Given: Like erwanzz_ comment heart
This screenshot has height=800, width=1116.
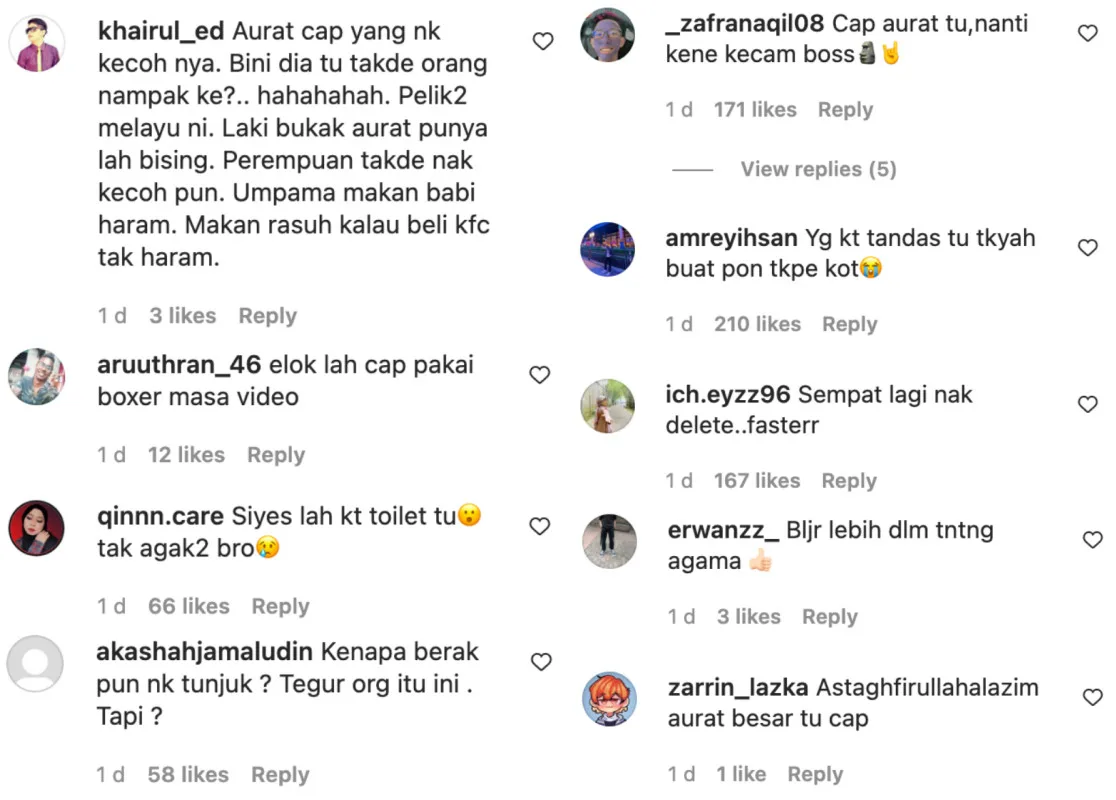Looking at the screenshot, I should 1093,540.
